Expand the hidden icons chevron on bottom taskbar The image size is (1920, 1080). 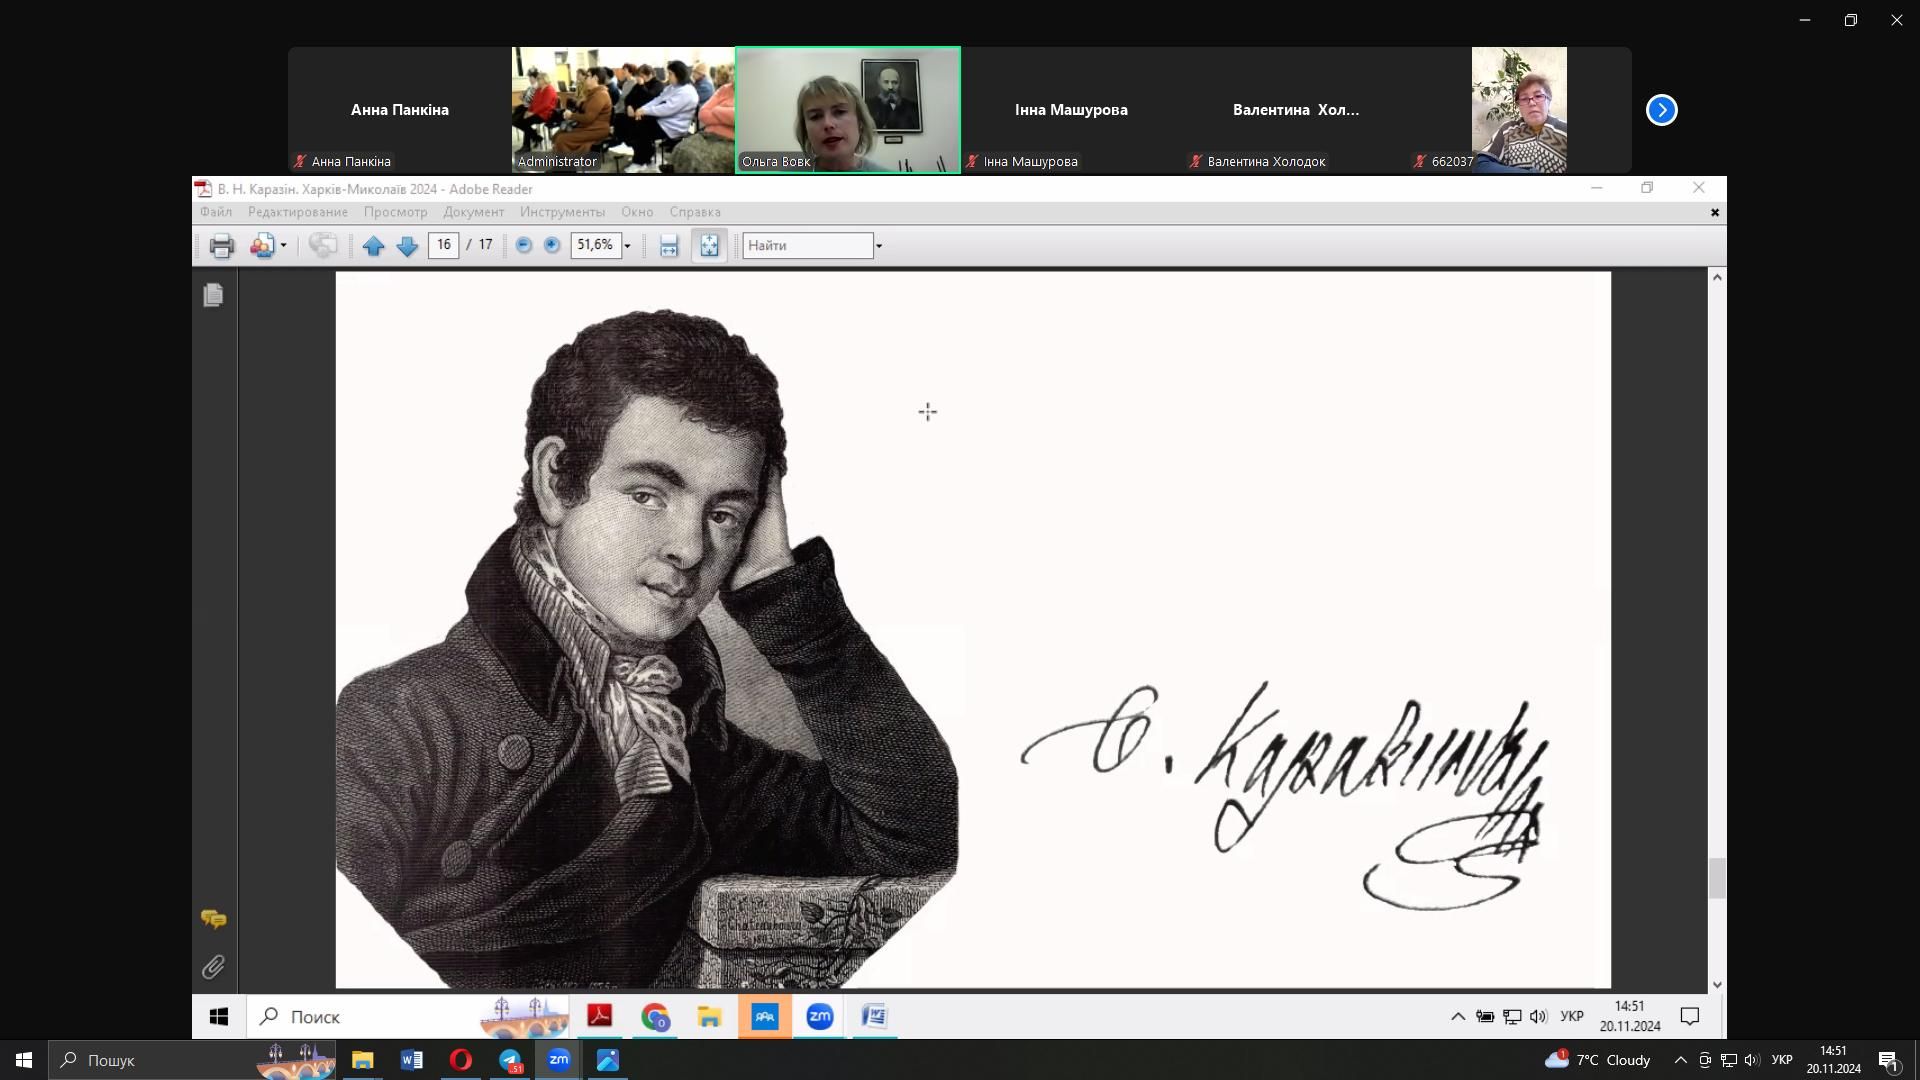(x=1681, y=1060)
